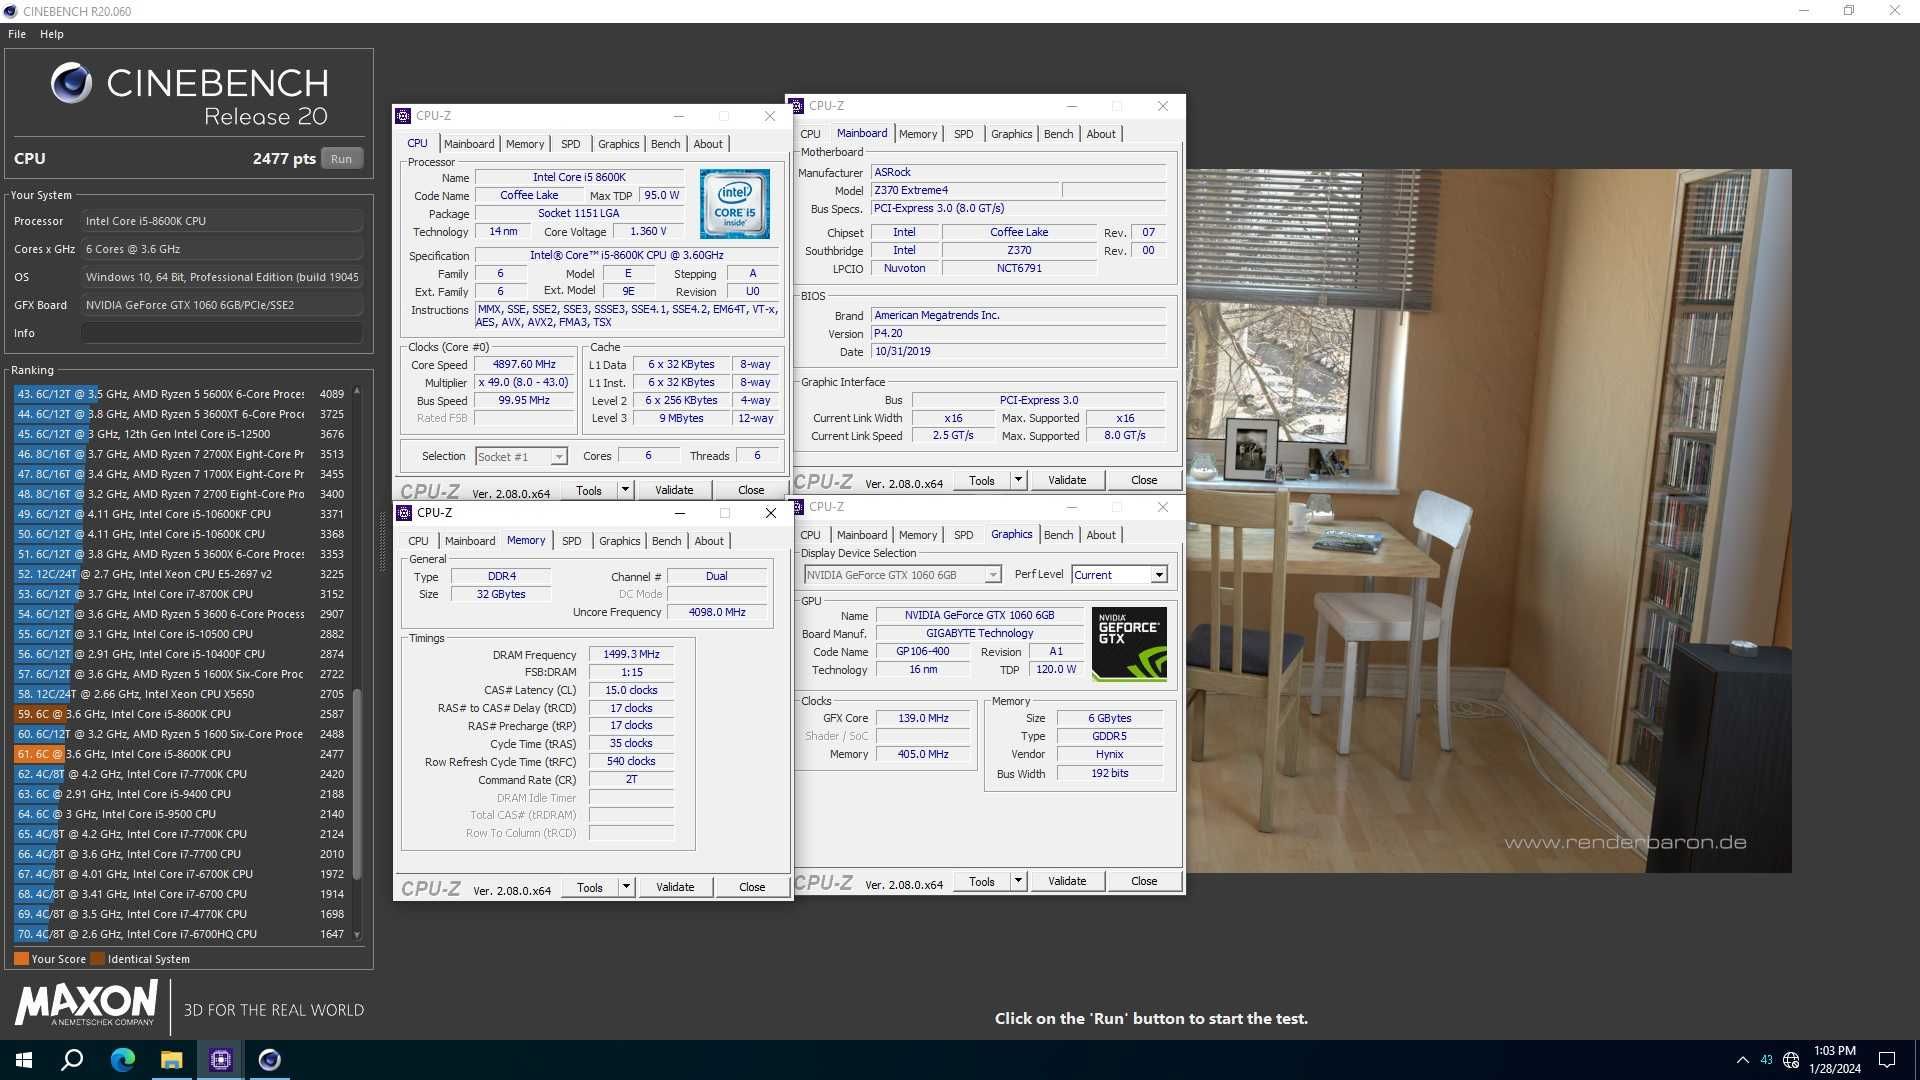
Task: Click the clock showing 1:03 PM
Action: tap(1834, 1051)
